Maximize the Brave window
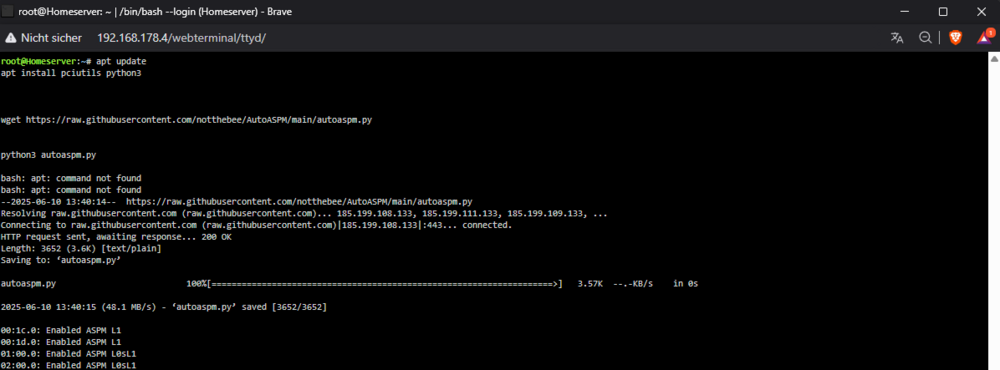The image size is (1000, 370). click(x=943, y=11)
